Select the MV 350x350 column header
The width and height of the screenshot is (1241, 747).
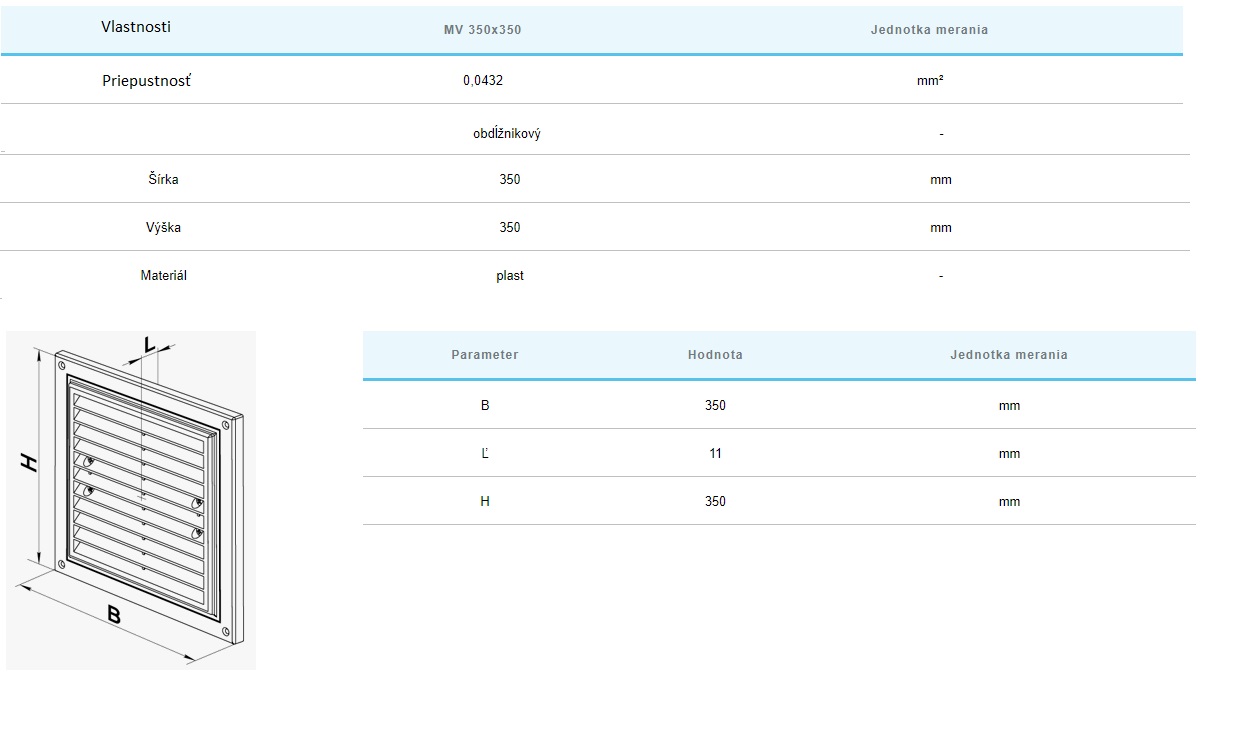pos(482,30)
